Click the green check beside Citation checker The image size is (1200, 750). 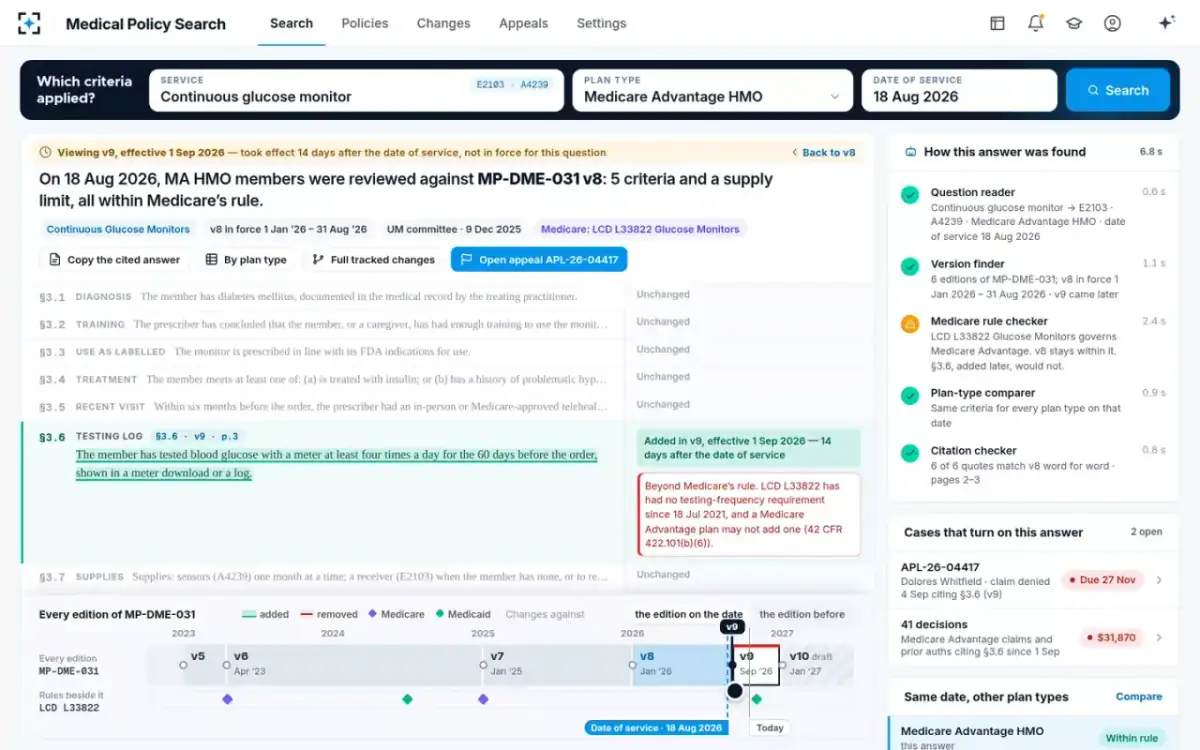[910, 453]
